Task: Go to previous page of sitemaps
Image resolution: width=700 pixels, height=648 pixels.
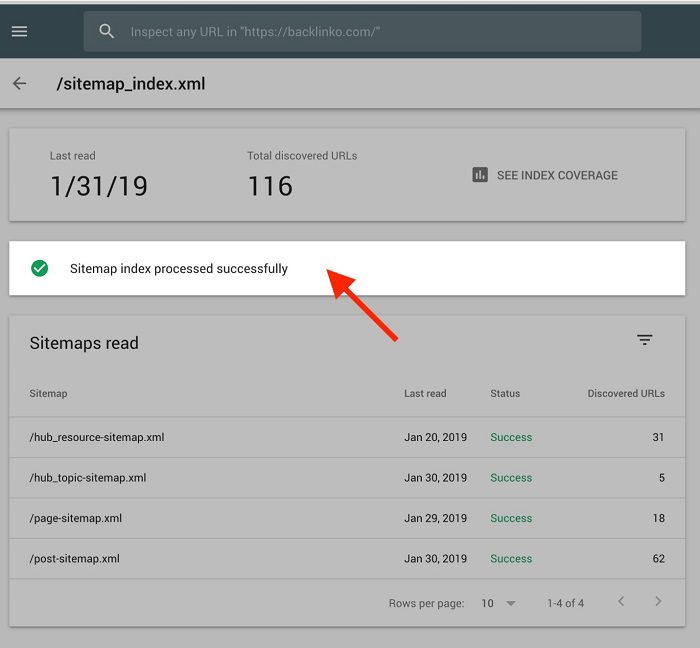Action: coord(621,602)
